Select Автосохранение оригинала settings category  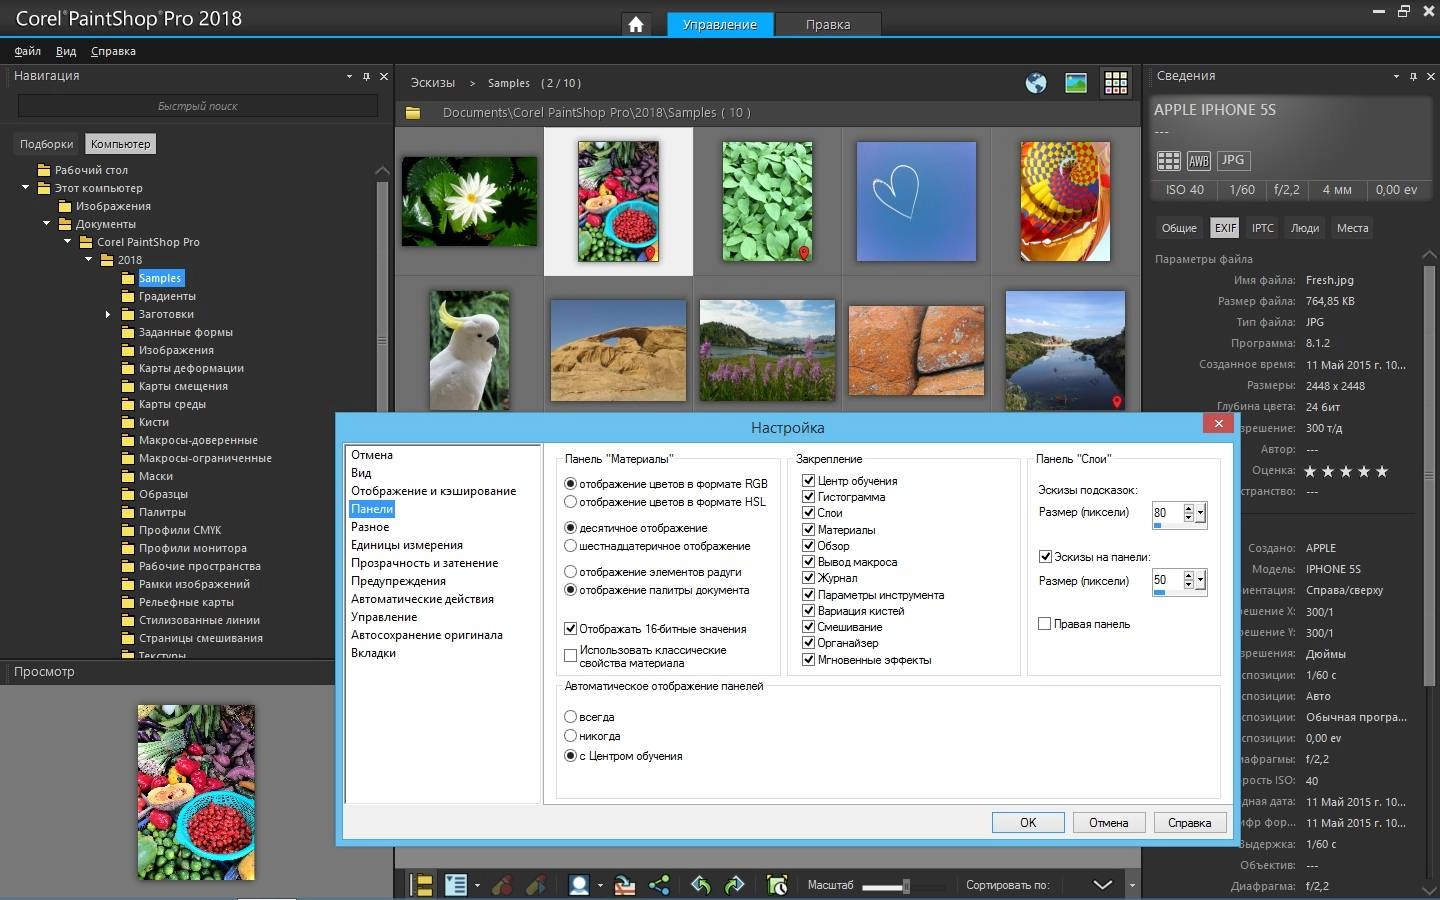click(427, 635)
